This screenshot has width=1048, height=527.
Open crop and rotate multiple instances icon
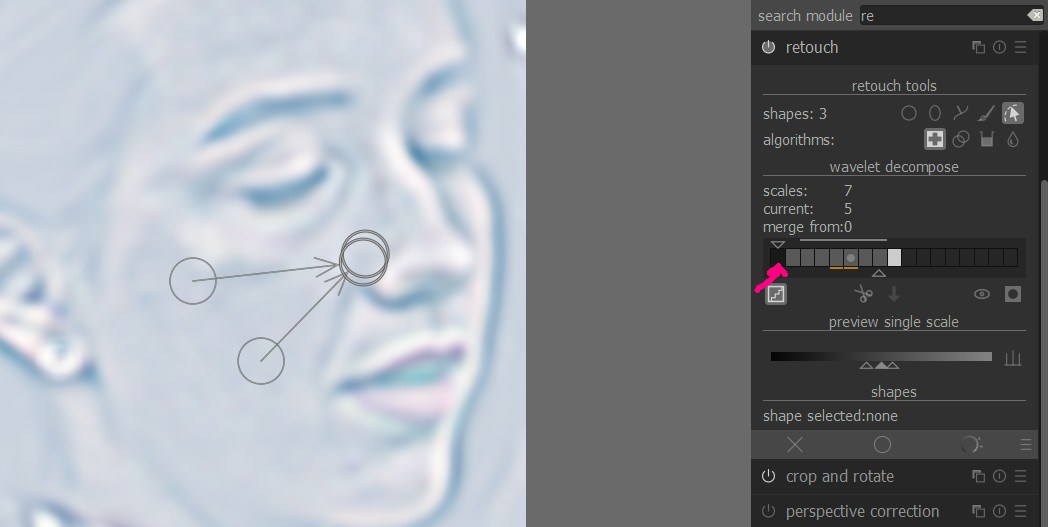(978, 476)
